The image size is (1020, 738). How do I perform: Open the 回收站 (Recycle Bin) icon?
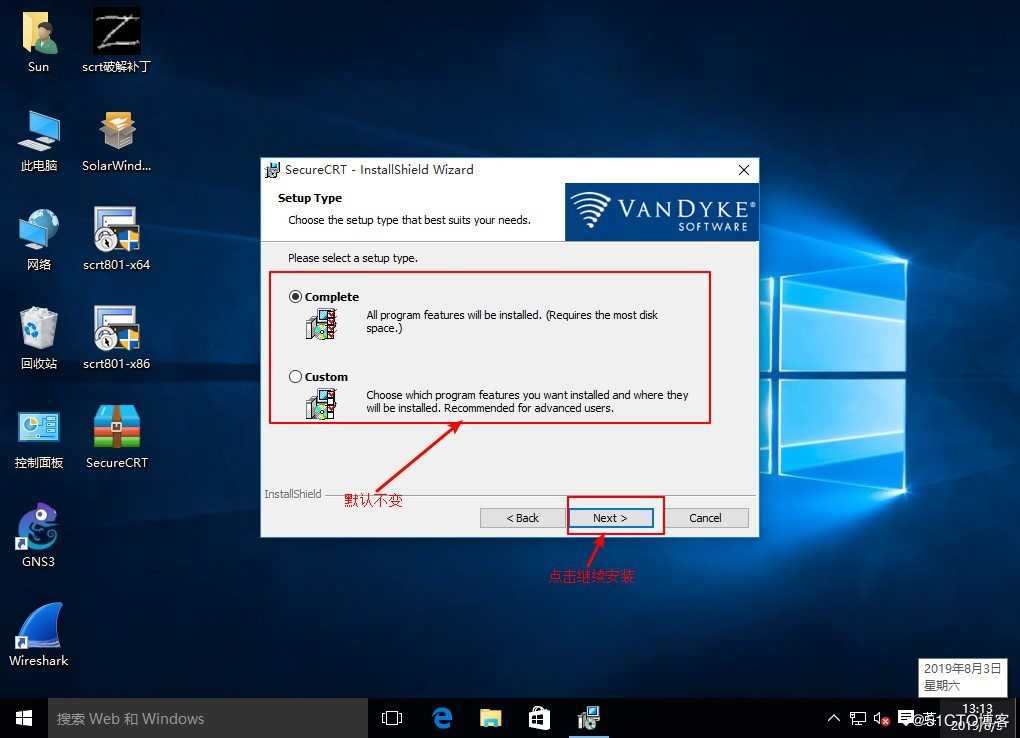coord(38,338)
